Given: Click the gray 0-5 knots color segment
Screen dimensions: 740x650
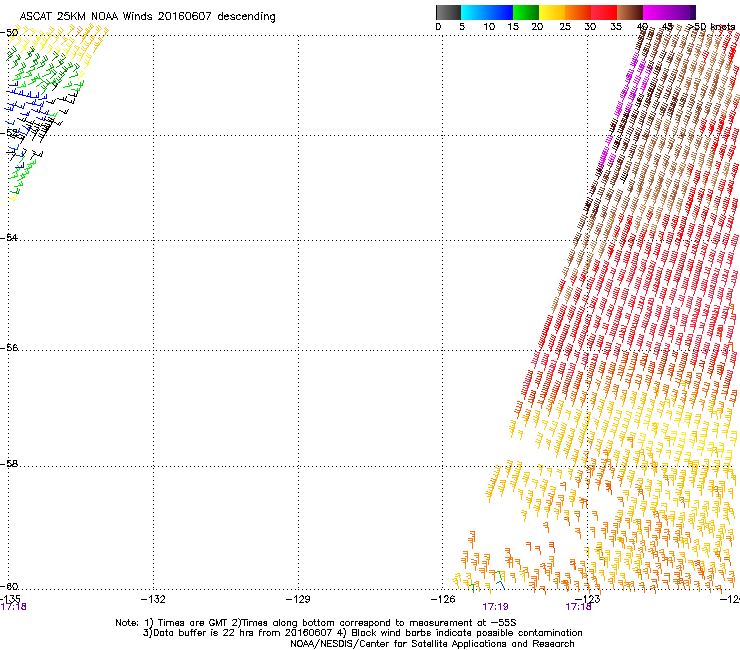Looking at the screenshot, I should coord(448,12).
